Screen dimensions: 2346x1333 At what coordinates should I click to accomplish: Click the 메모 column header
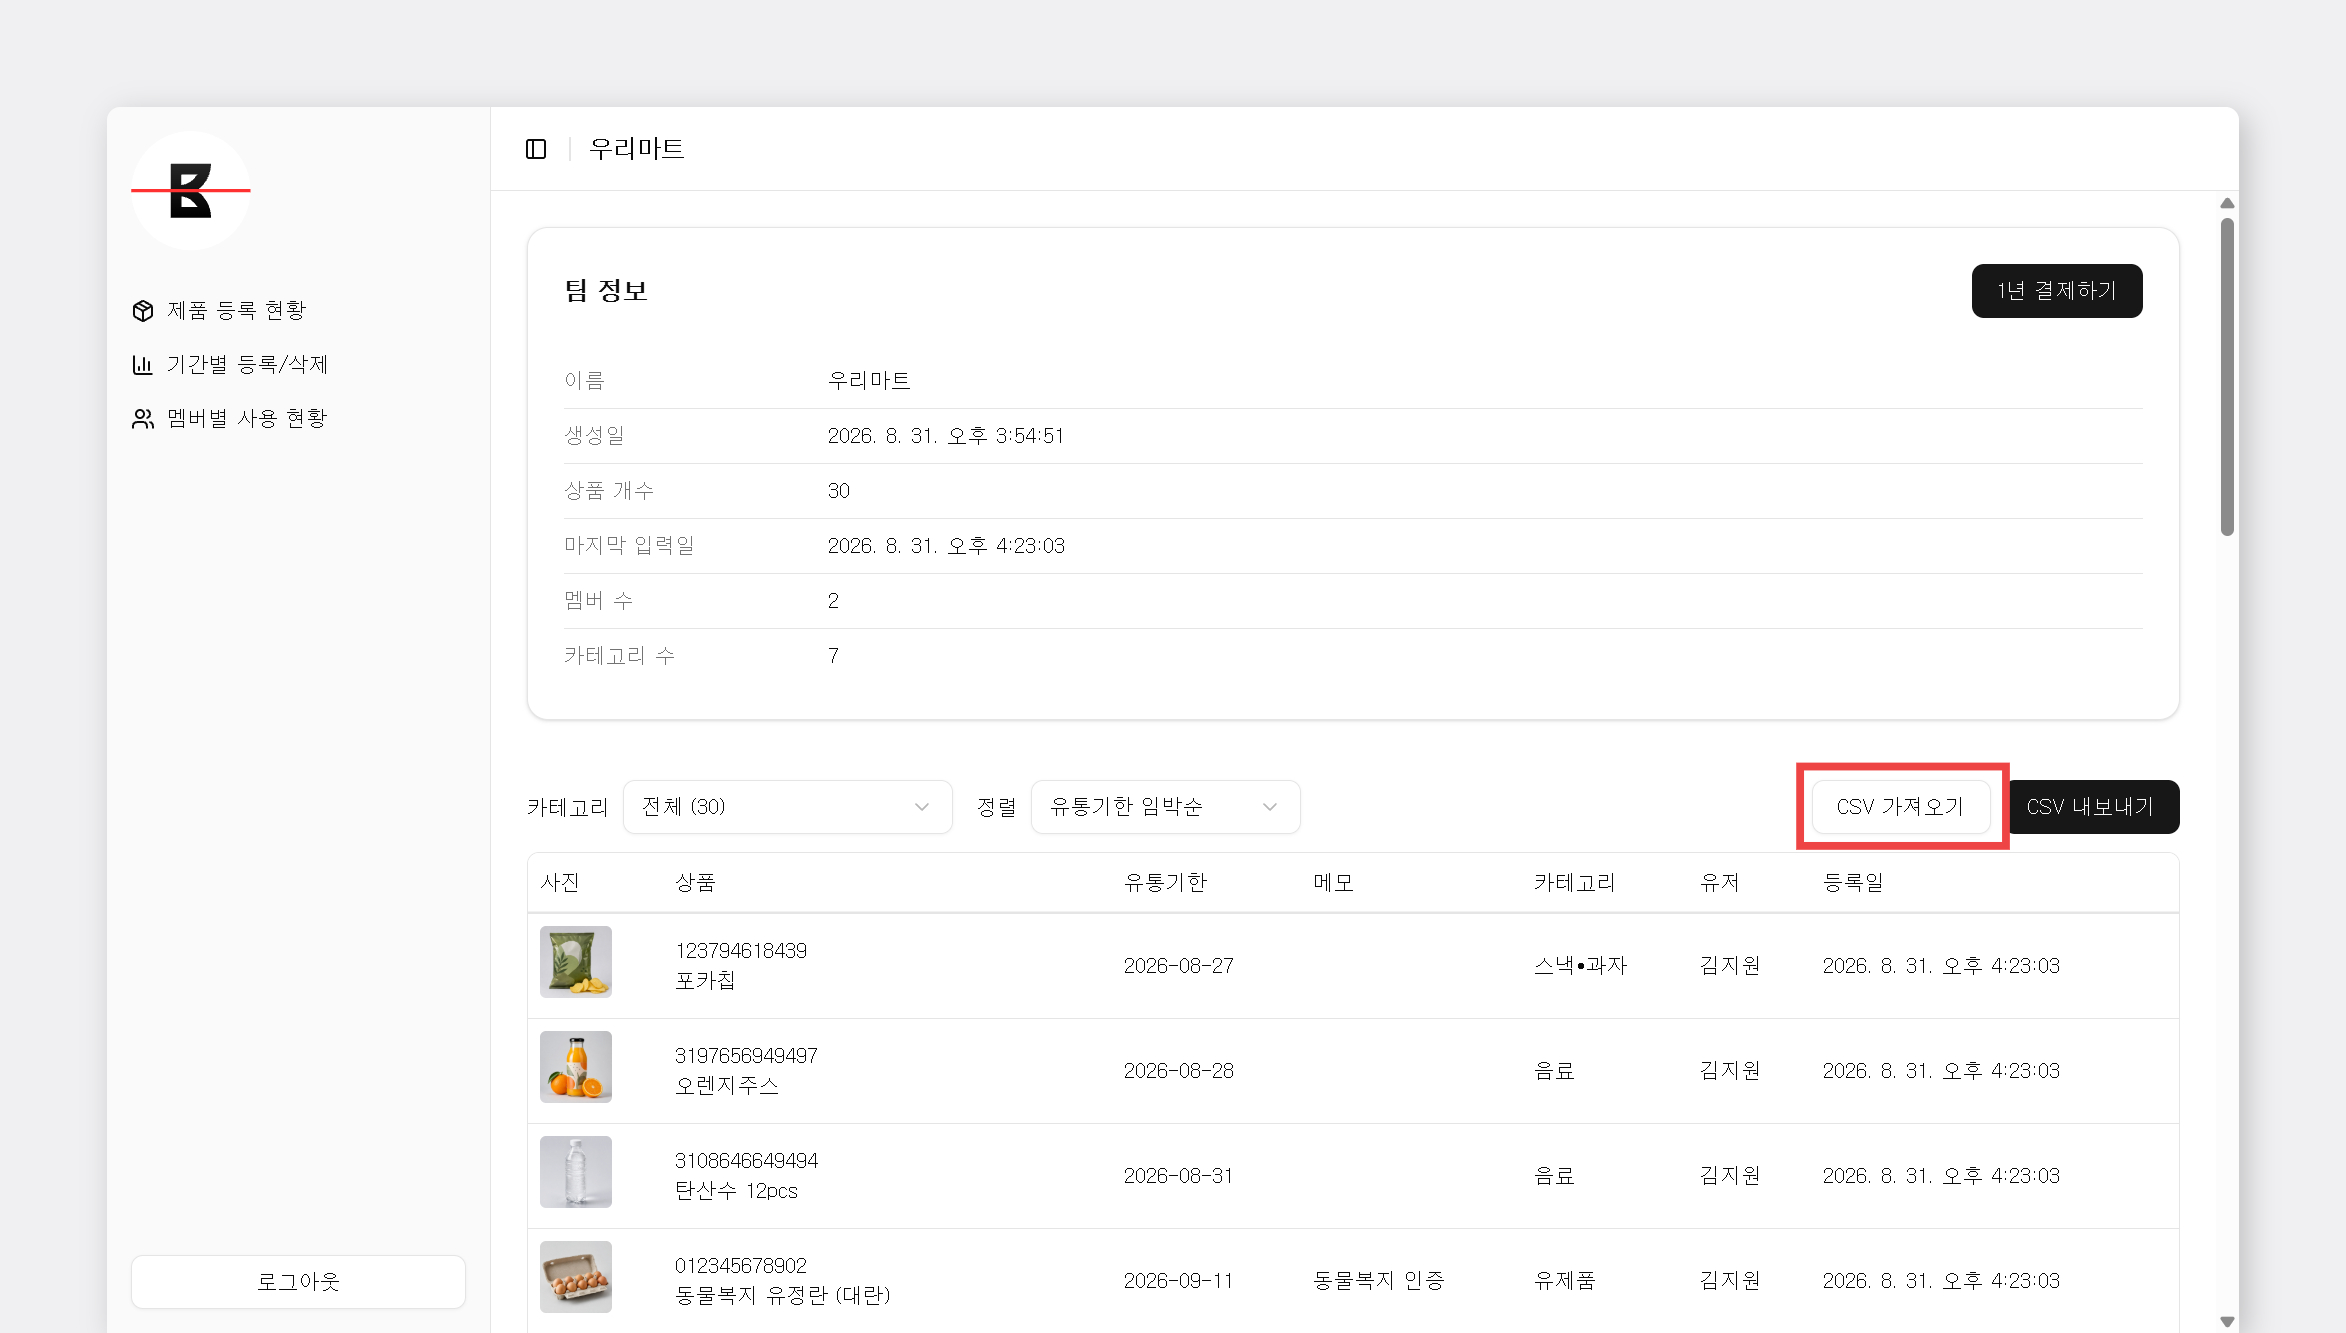[1333, 883]
